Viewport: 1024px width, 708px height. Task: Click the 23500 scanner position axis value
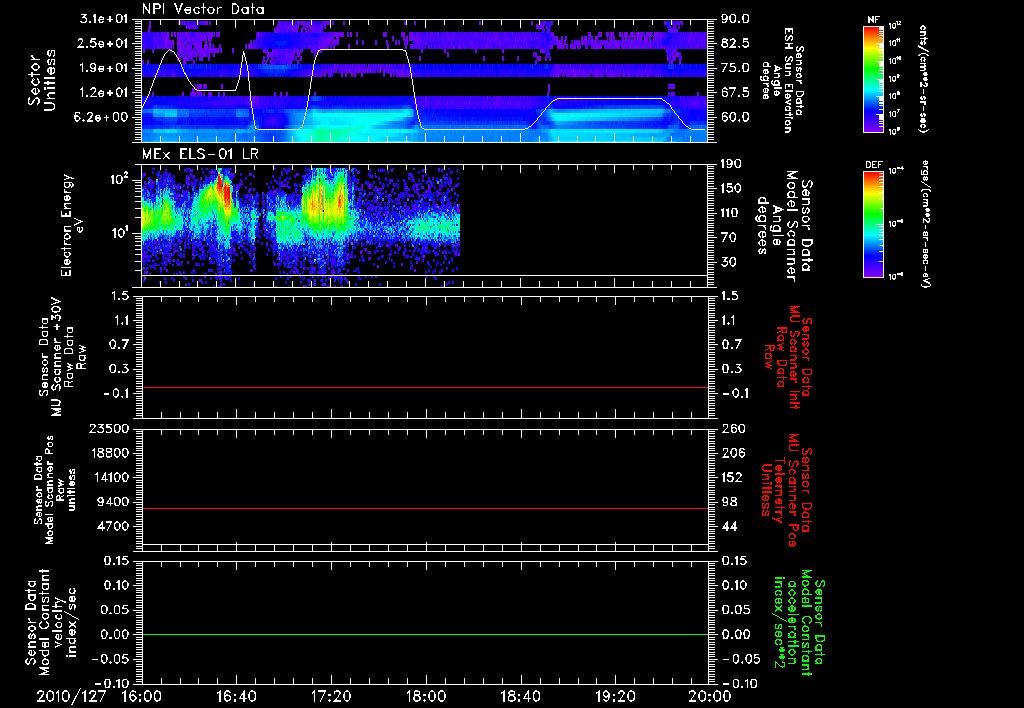(x=110, y=428)
